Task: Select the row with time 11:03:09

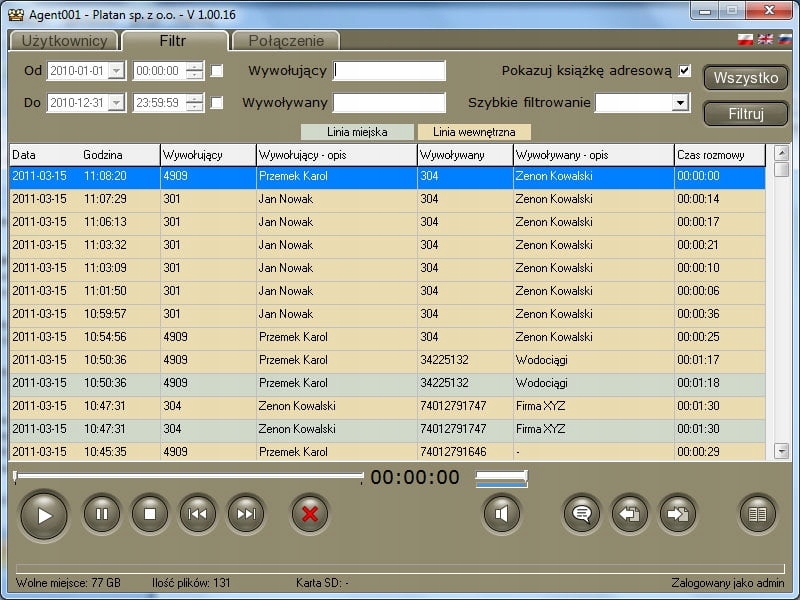Action: click(x=387, y=268)
